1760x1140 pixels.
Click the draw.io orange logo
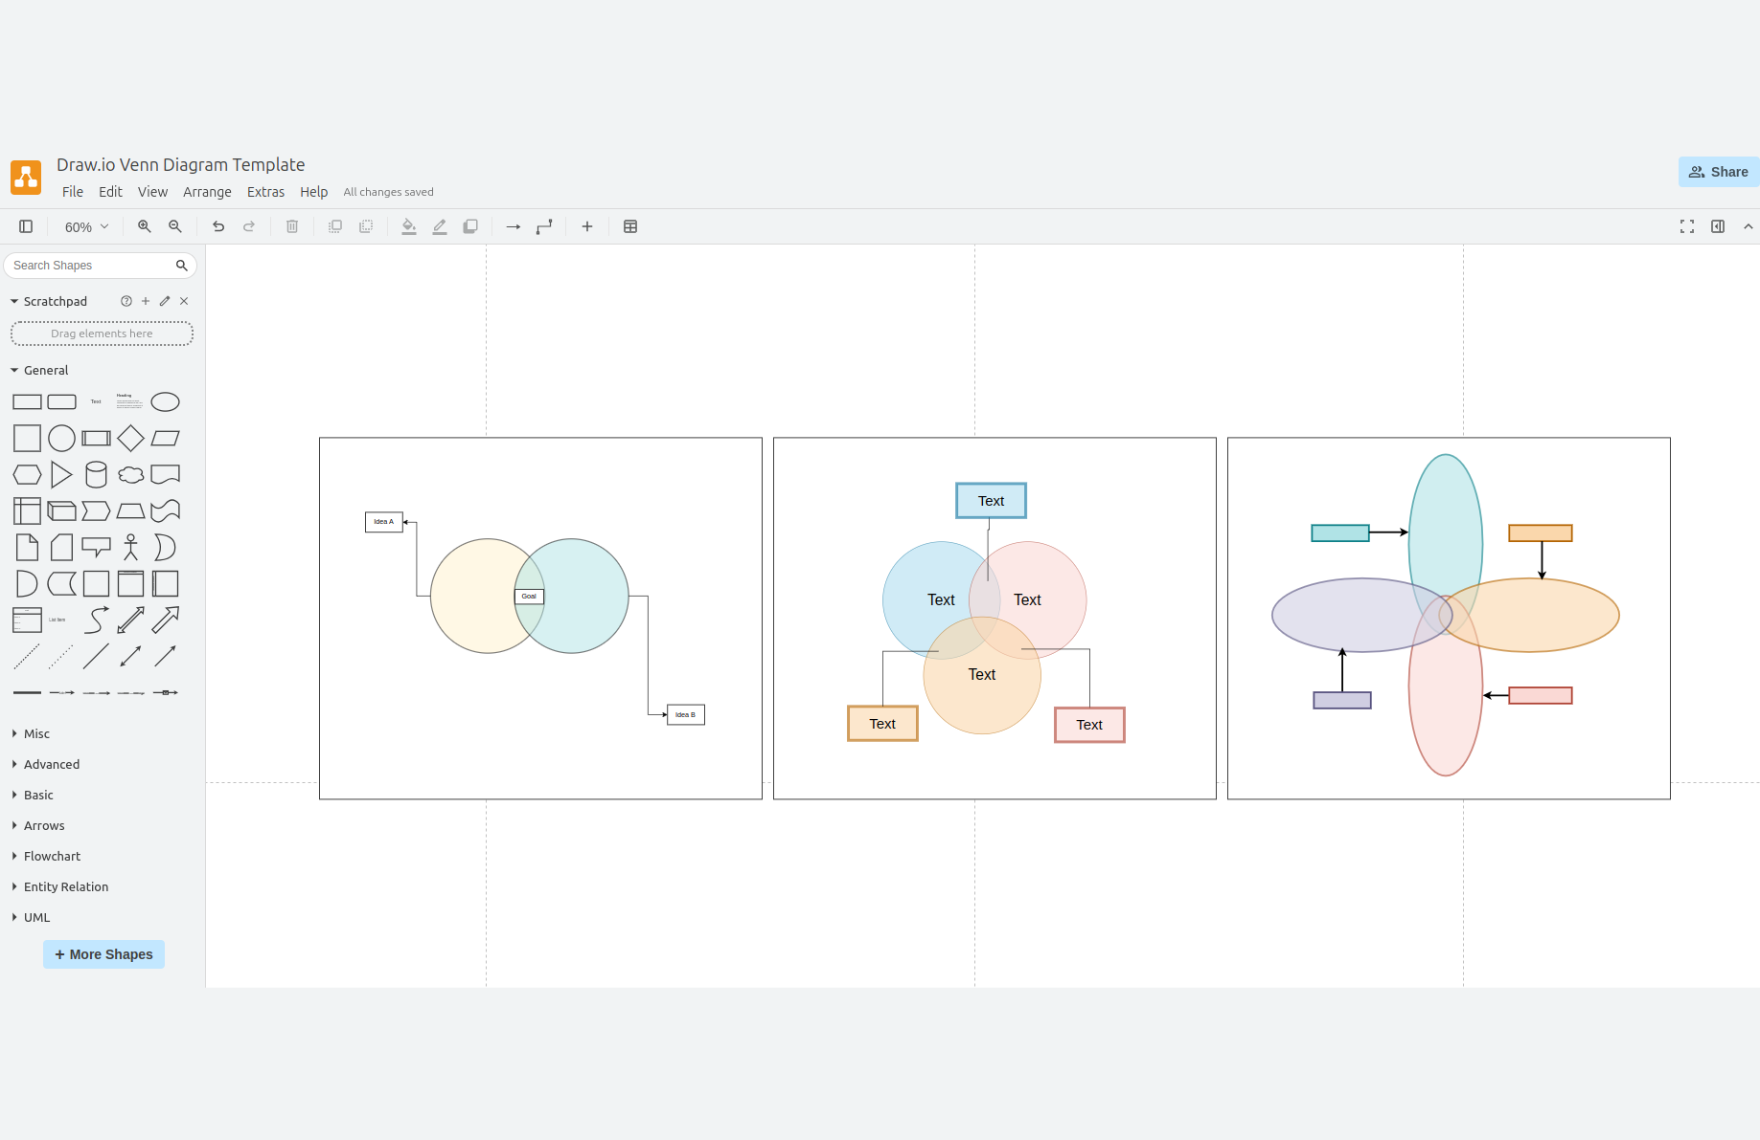point(26,177)
